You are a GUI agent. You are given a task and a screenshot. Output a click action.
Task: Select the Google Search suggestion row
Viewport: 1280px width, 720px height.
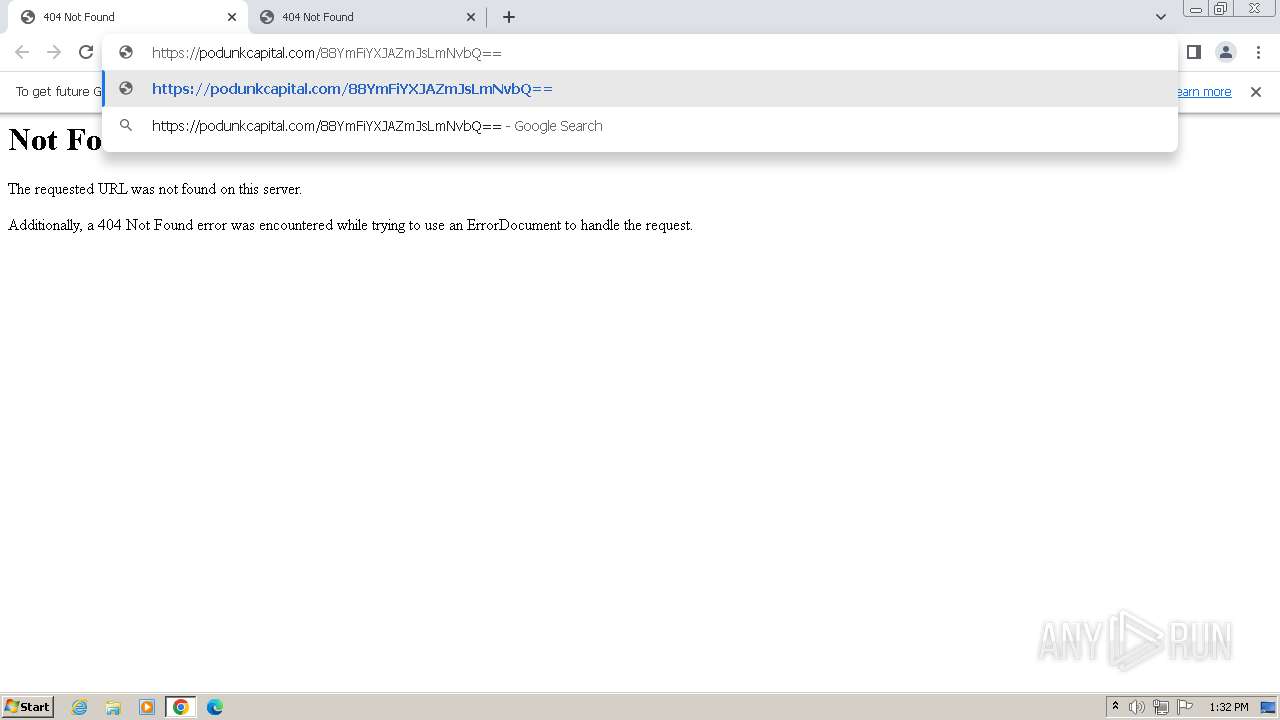[640, 126]
